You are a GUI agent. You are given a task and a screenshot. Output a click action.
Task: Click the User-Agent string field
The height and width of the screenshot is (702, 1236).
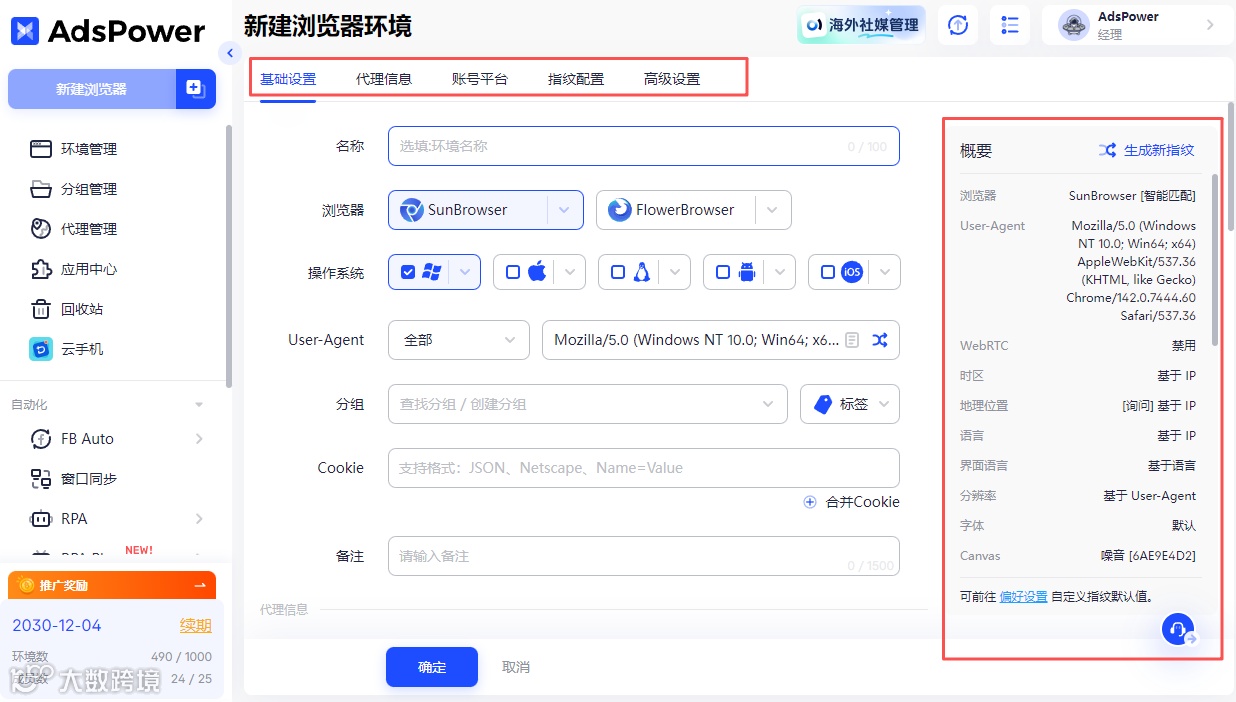[721, 340]
